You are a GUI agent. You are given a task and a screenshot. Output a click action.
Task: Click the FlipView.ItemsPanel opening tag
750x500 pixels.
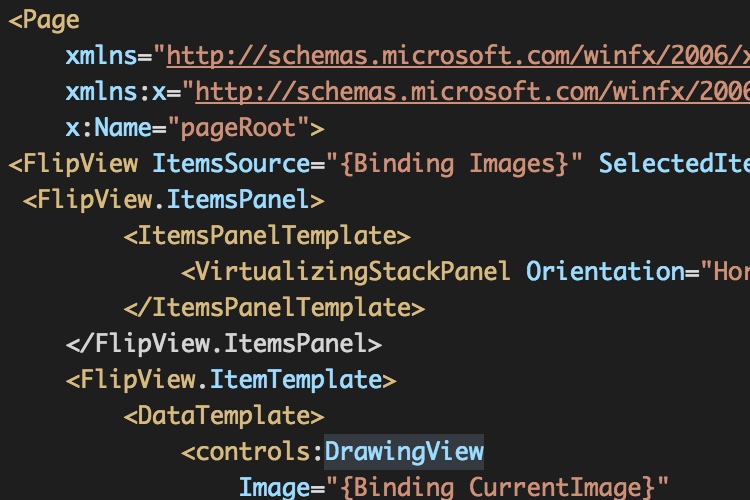tap(174, 200)
